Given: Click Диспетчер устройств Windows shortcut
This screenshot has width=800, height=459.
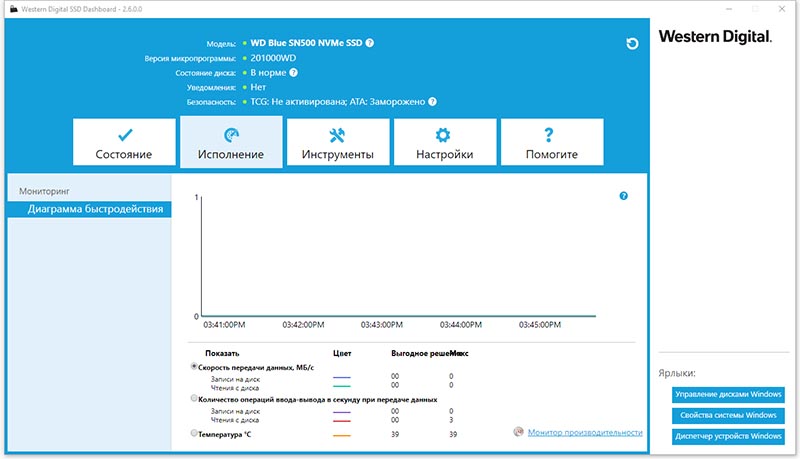Looking at the screenshot, I should pos(728,436).
